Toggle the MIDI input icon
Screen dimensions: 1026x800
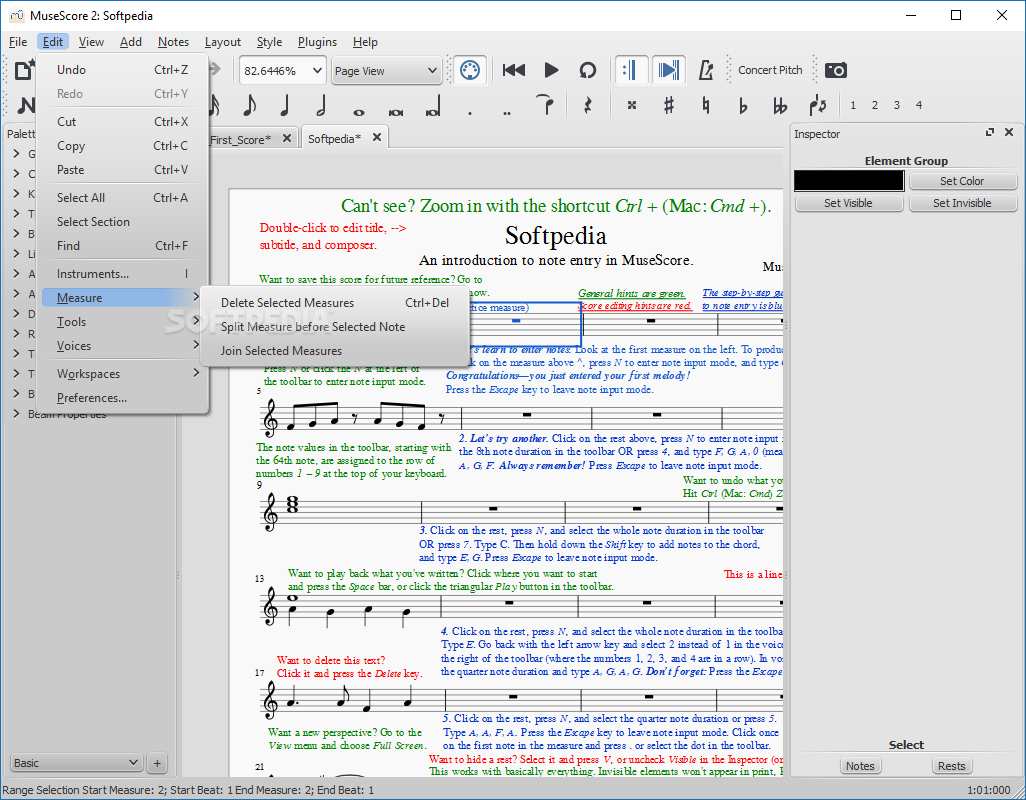[x=470, y=70]
